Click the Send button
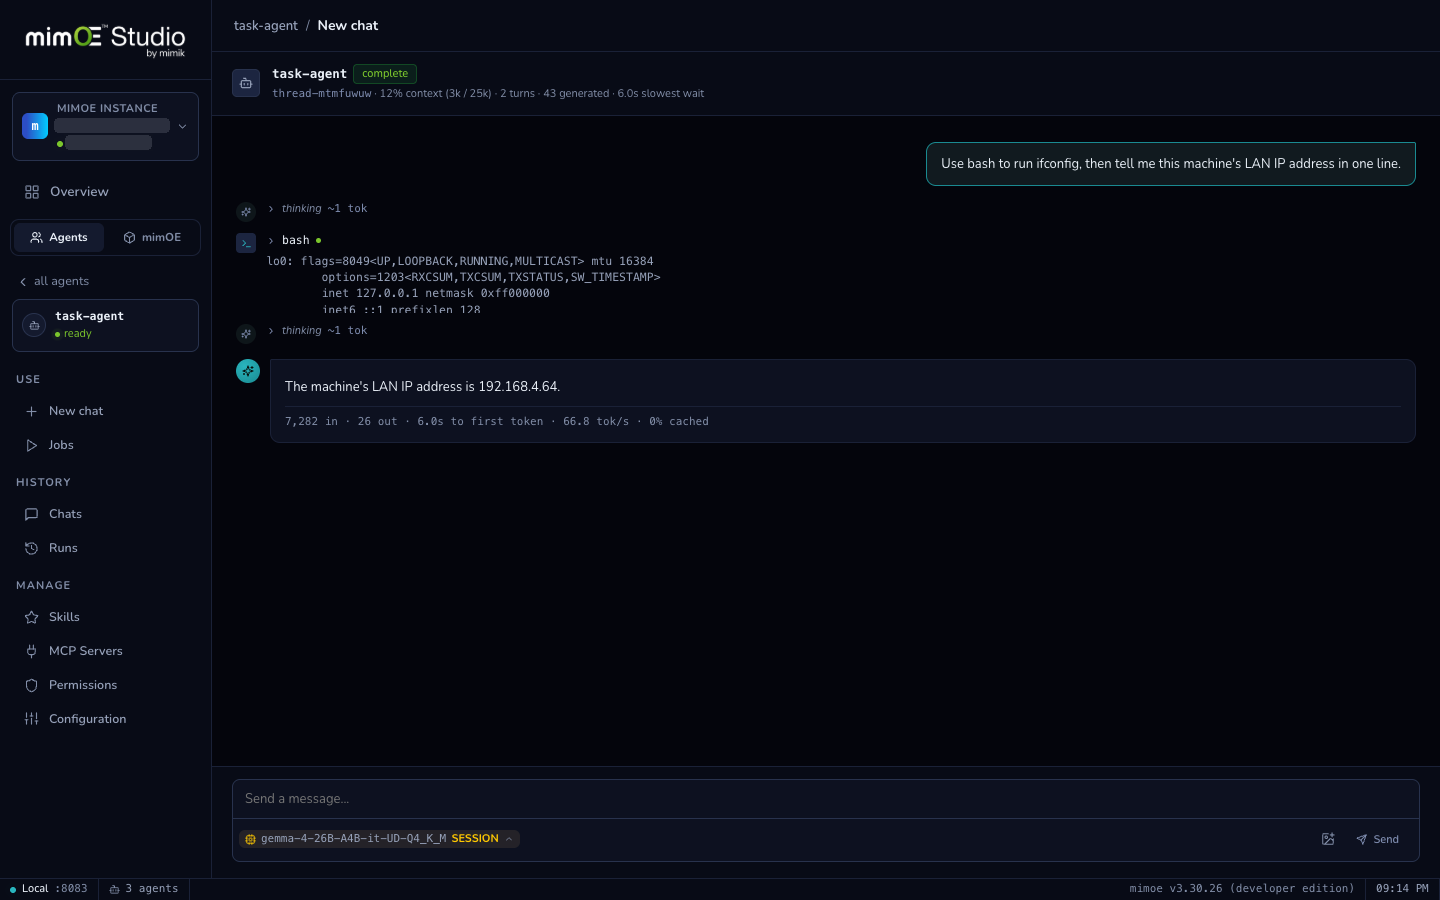 1377,839
